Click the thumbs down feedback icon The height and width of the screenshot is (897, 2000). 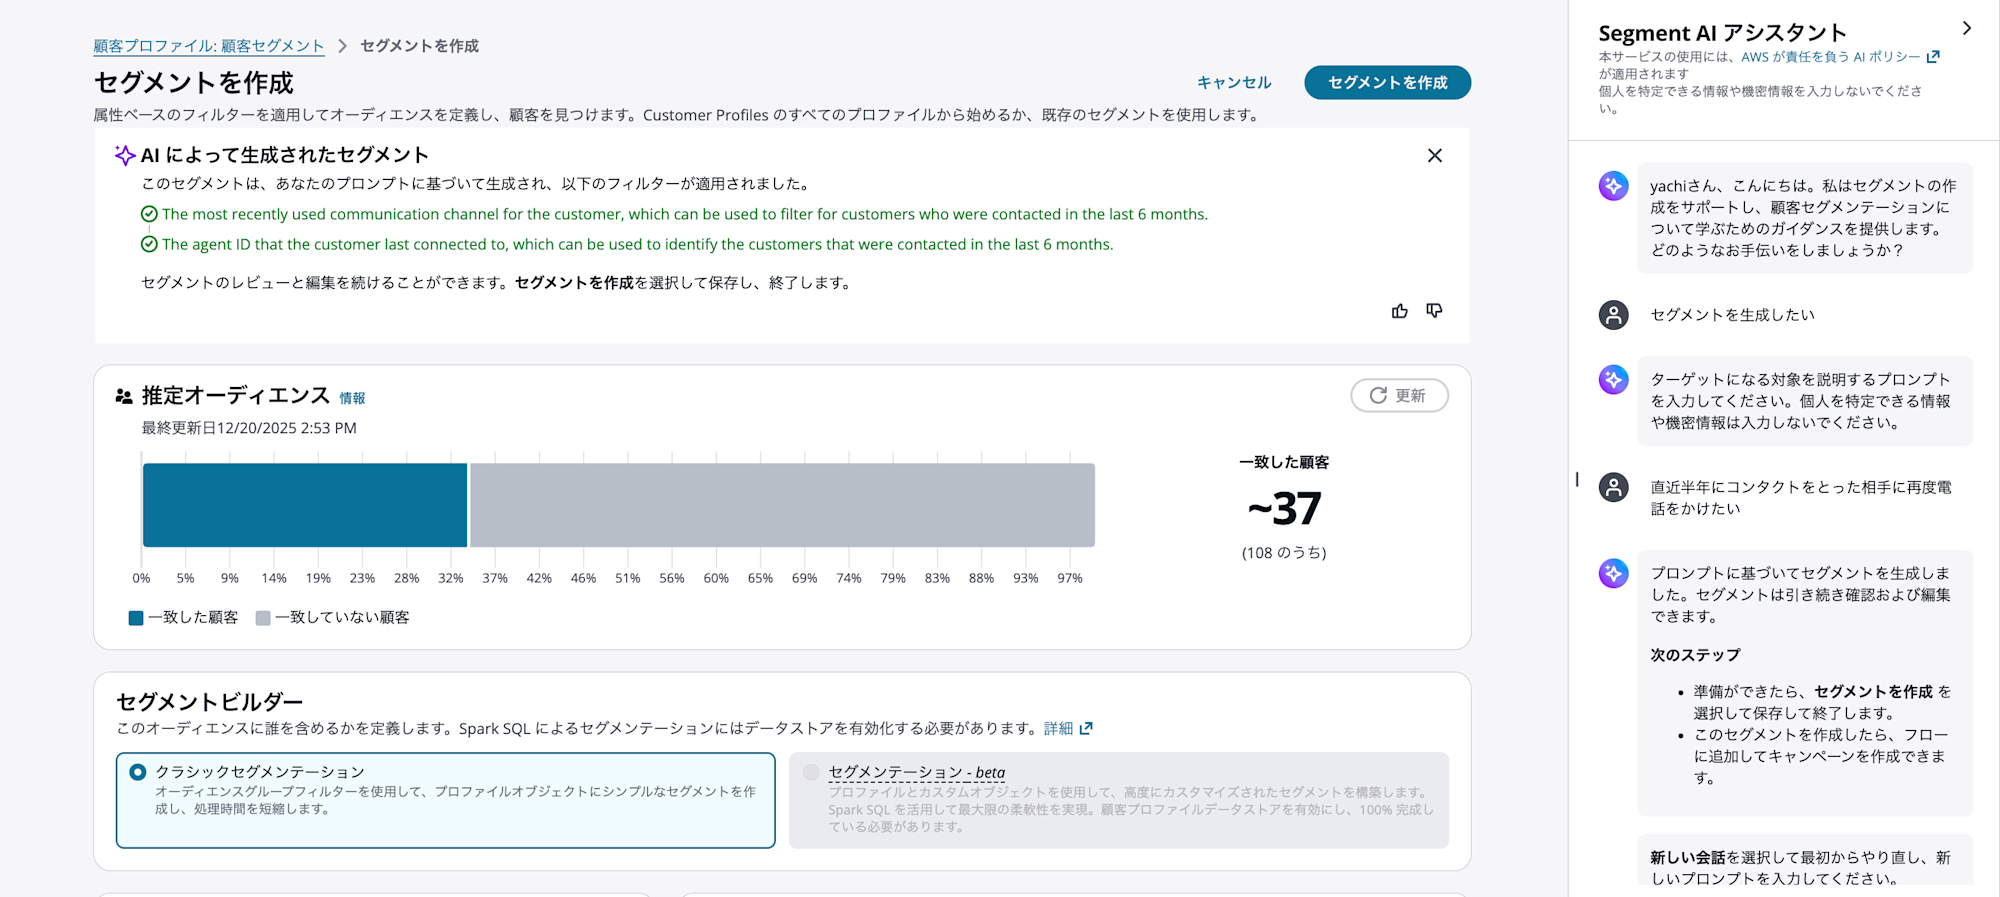point(1434,311)
